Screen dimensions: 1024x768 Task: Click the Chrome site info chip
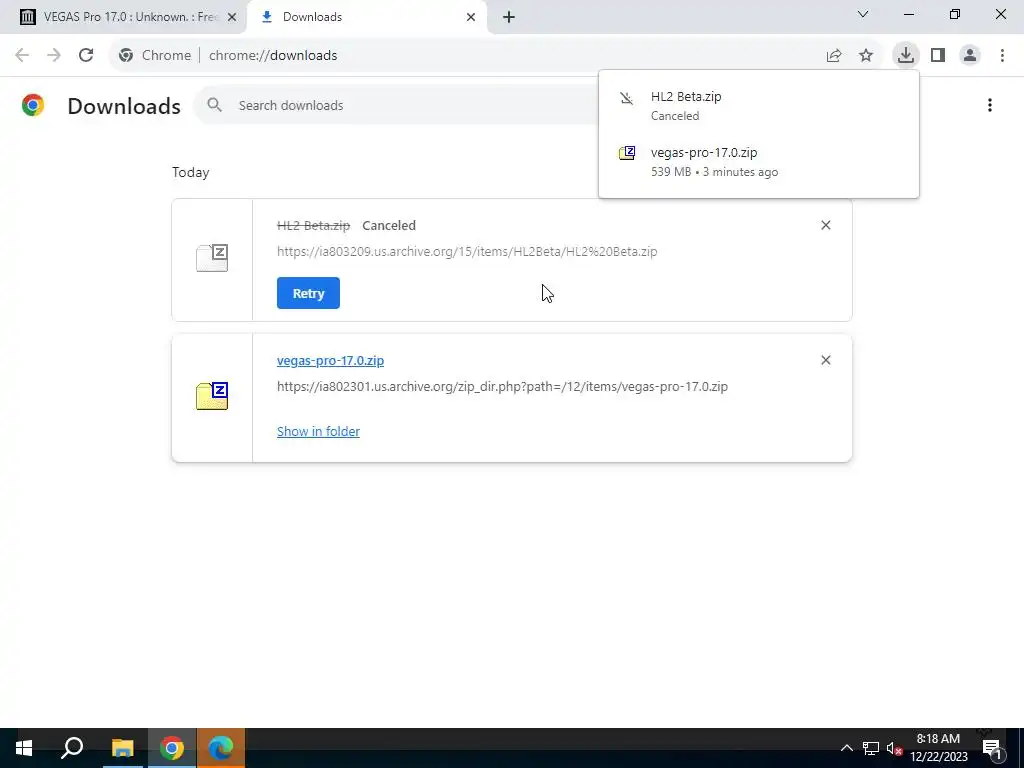155,56
